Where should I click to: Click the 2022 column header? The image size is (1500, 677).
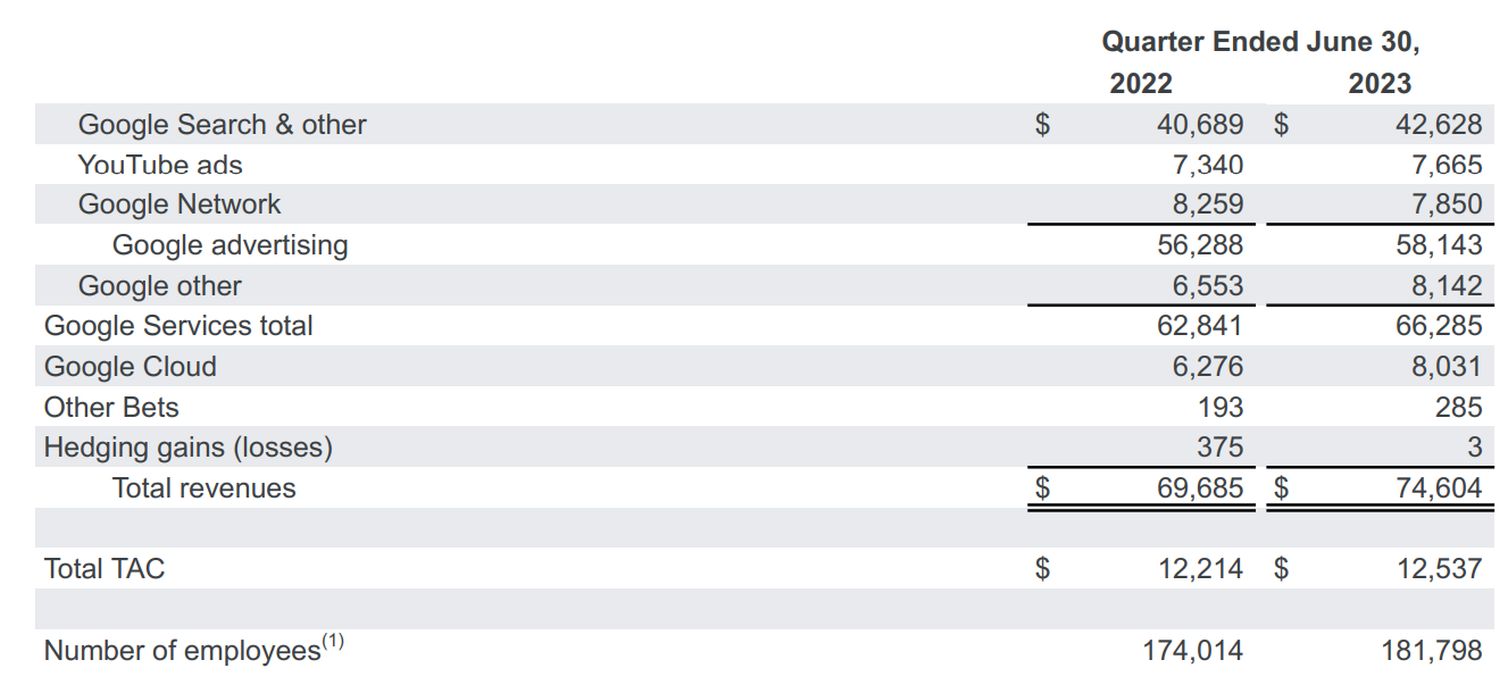[1141, 83]
